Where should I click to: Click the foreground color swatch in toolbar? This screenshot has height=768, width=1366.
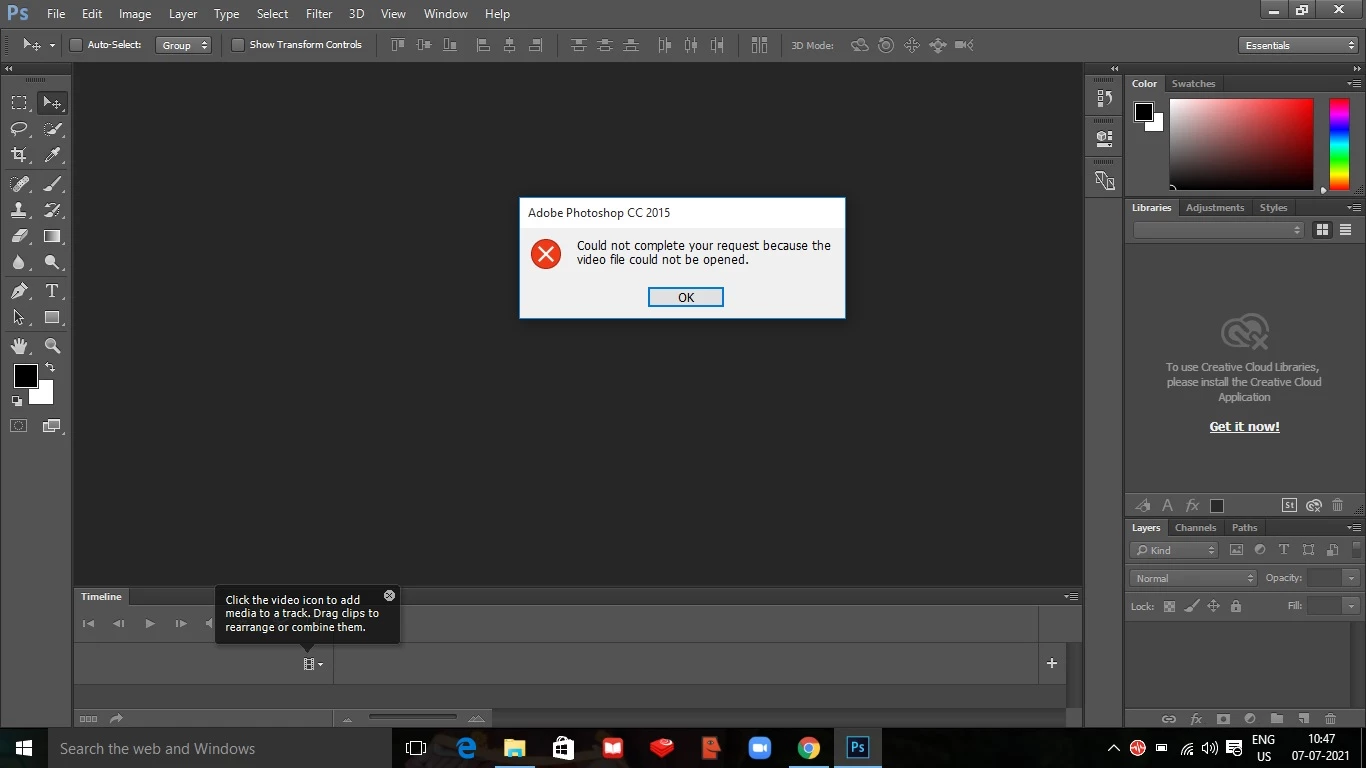click(25, 376)
